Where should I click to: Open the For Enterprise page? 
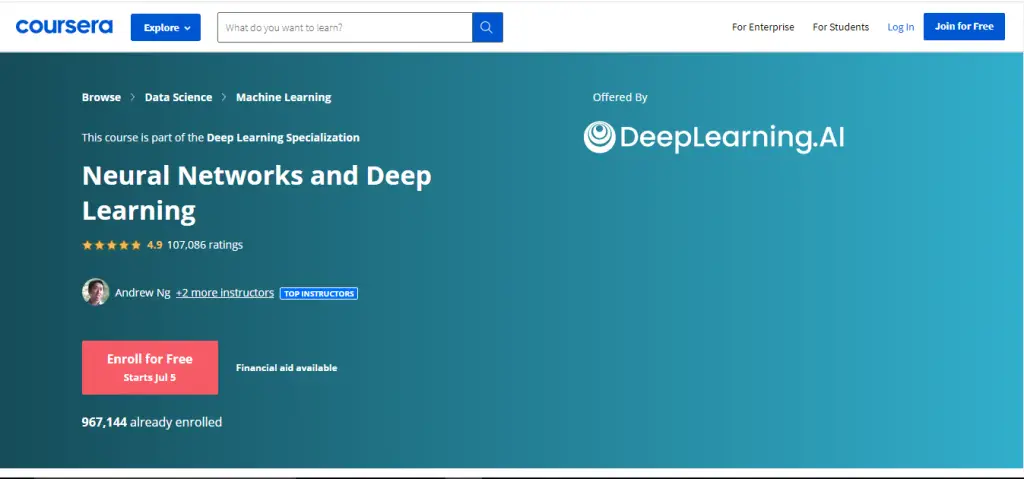point(763,27)
